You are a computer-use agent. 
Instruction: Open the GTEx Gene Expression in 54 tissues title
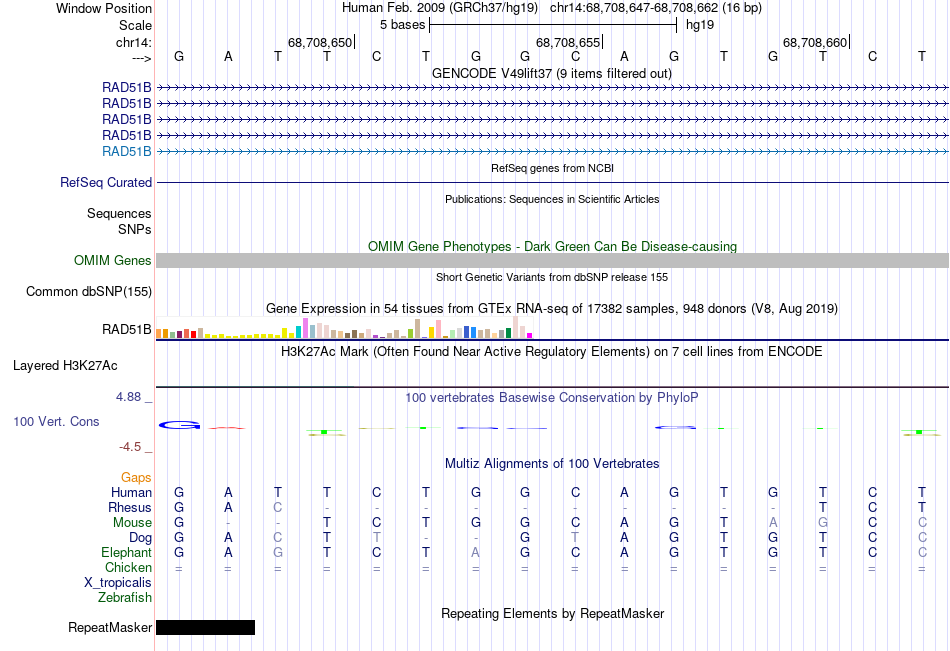(552, 309)
